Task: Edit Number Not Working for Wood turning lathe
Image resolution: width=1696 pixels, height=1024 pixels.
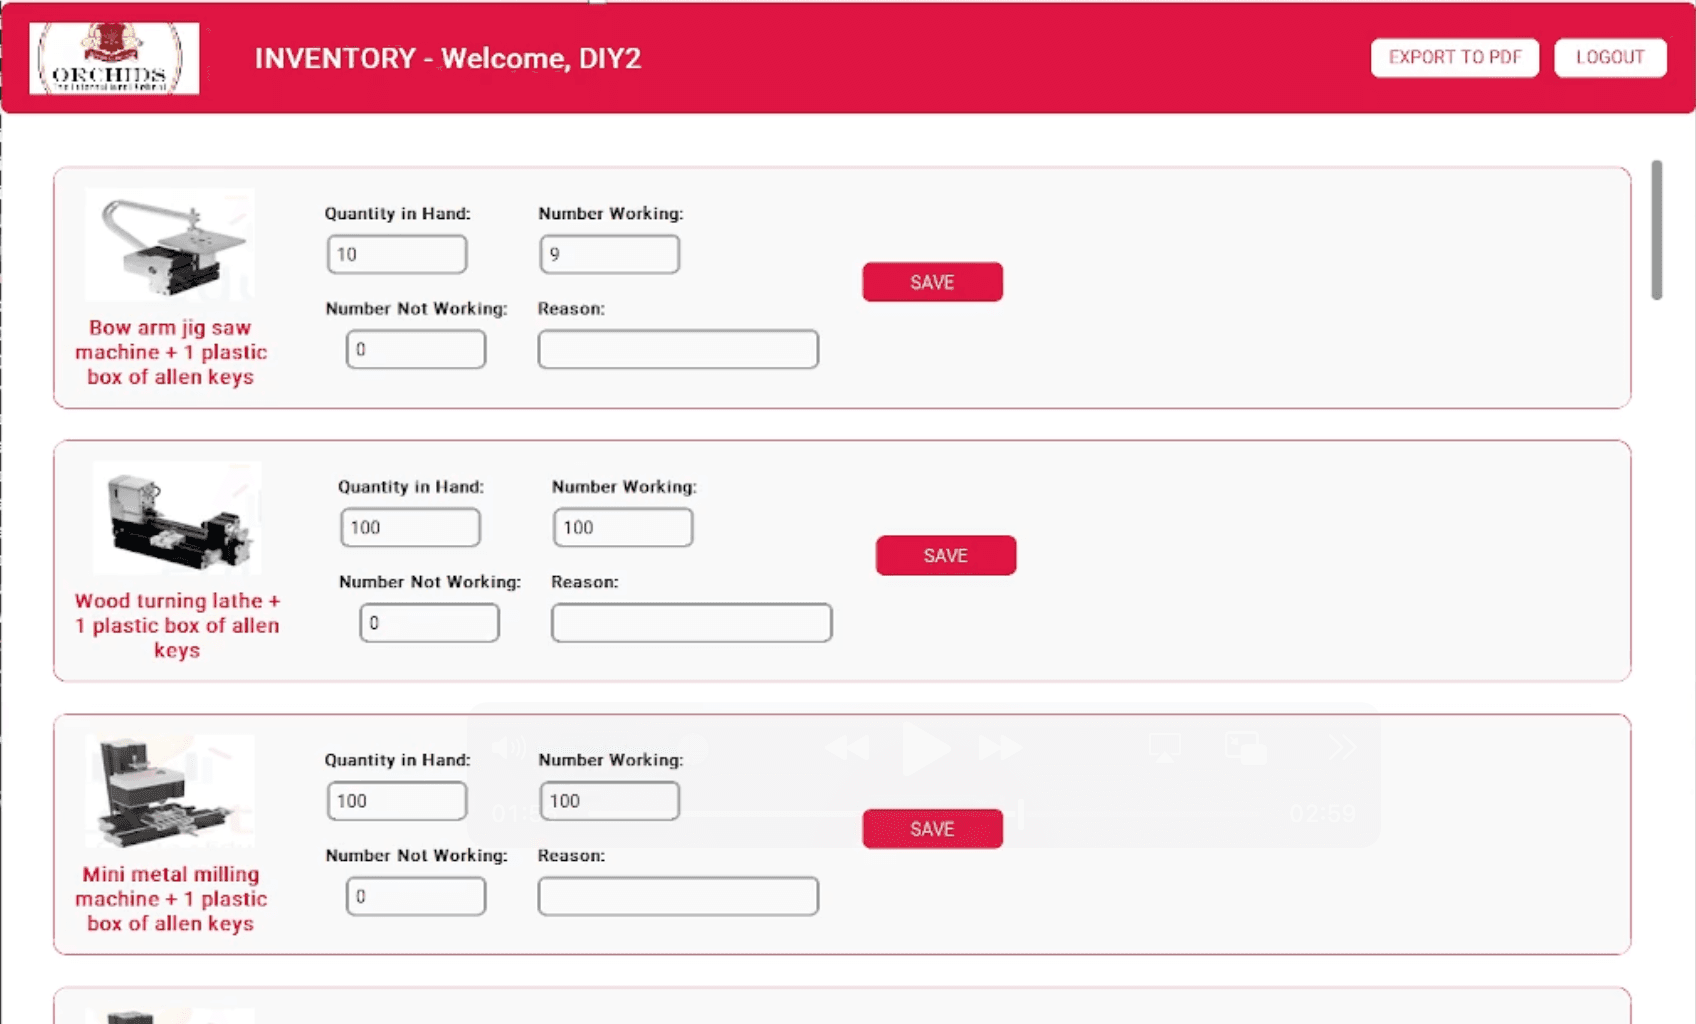Action: tap(429, 623)
